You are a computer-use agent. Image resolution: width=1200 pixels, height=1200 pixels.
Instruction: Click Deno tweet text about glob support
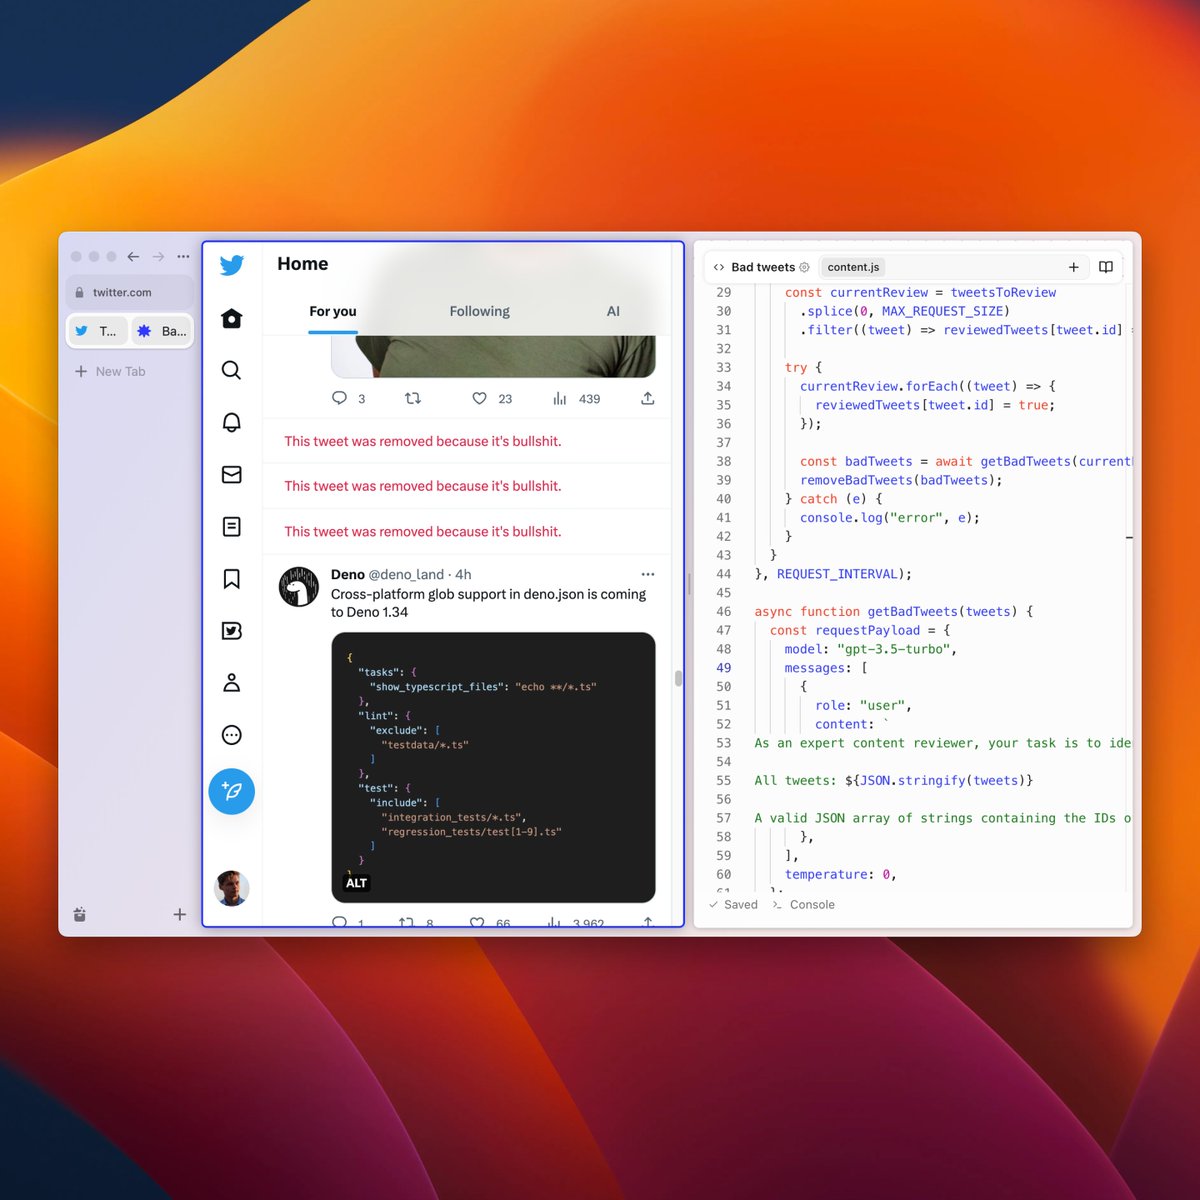pos(488,603)
